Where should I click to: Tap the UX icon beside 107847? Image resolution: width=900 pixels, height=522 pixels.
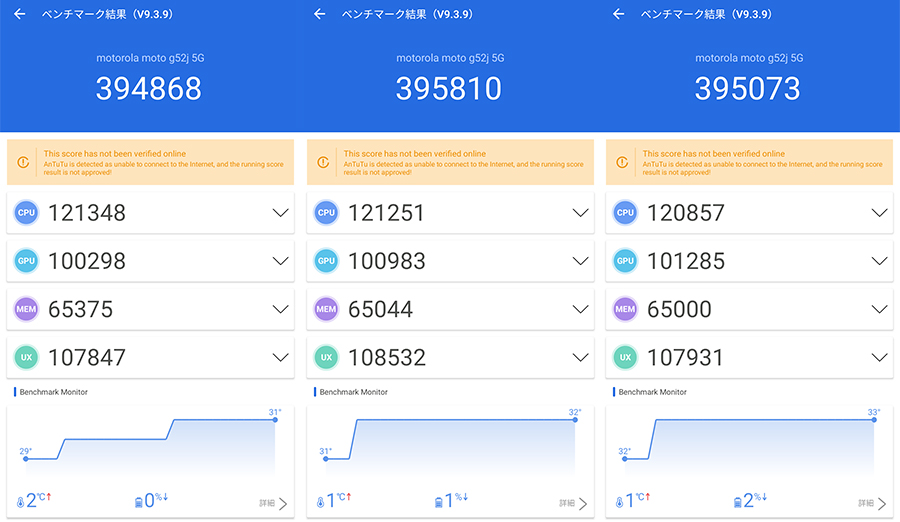click(26, 357)
